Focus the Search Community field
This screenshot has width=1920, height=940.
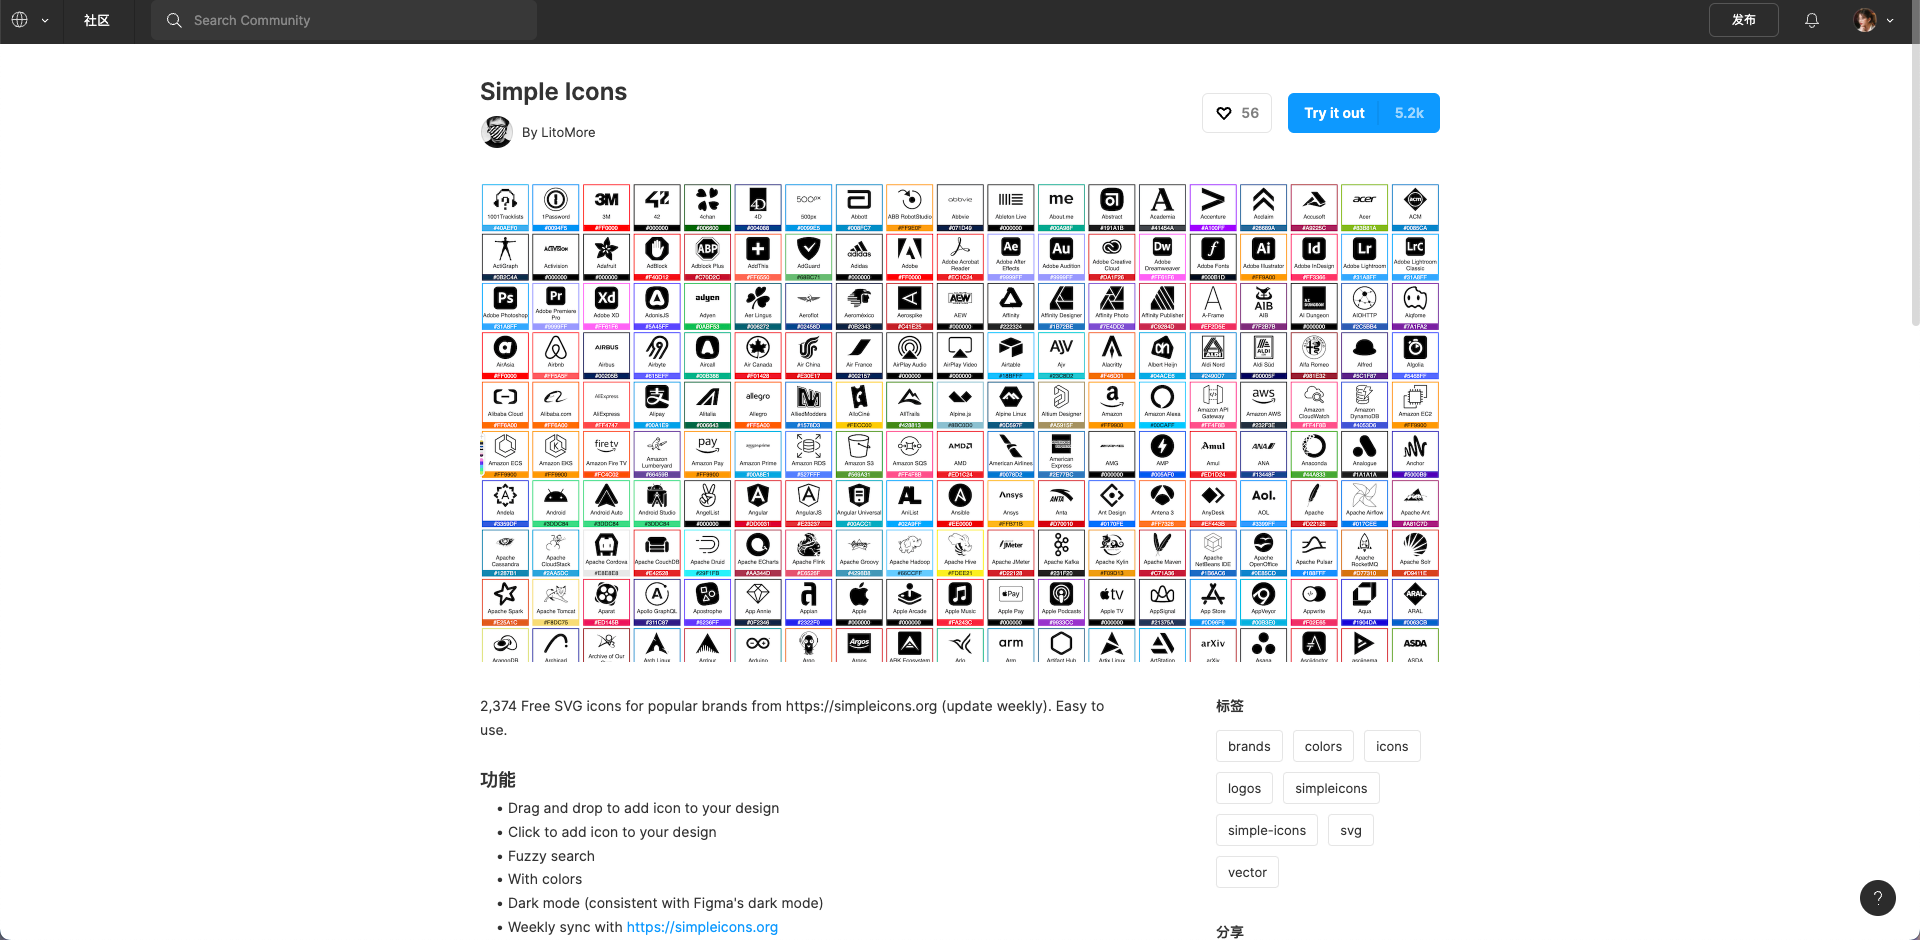tap(344, 20)
